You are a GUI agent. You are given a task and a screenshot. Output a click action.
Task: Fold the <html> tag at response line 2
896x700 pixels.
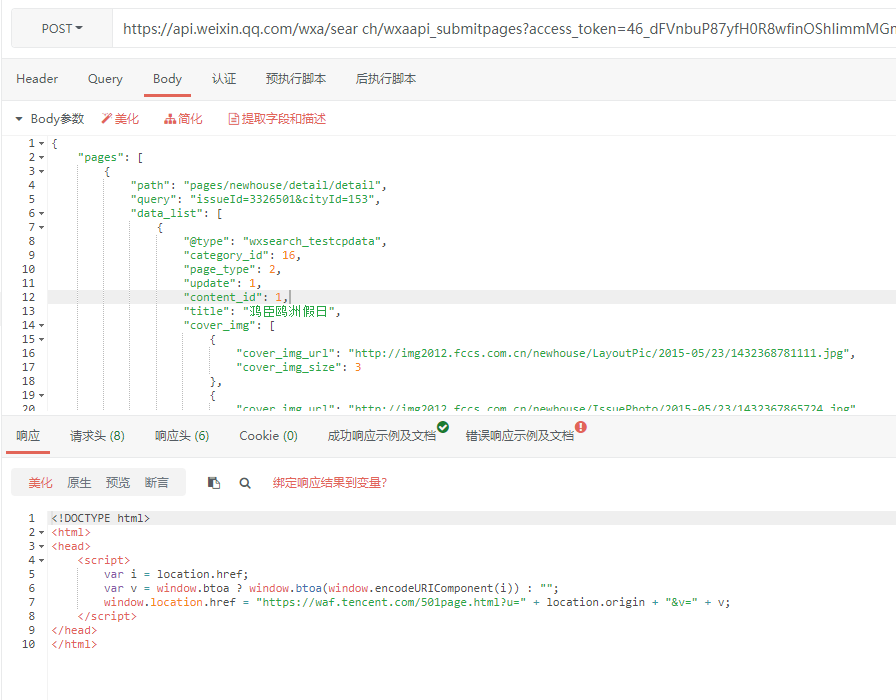click(x=42, y=533)
